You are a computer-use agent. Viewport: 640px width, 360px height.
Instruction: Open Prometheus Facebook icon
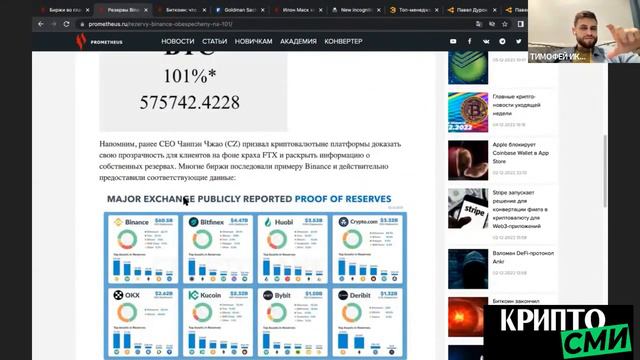(x=469, y=41)
